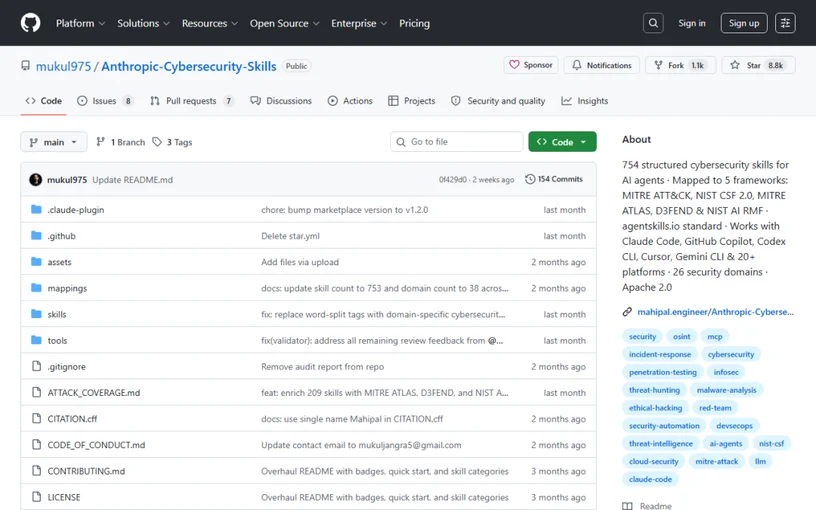Open the Update README.md commit message
The image size is (816, 510).
(132, 180)
